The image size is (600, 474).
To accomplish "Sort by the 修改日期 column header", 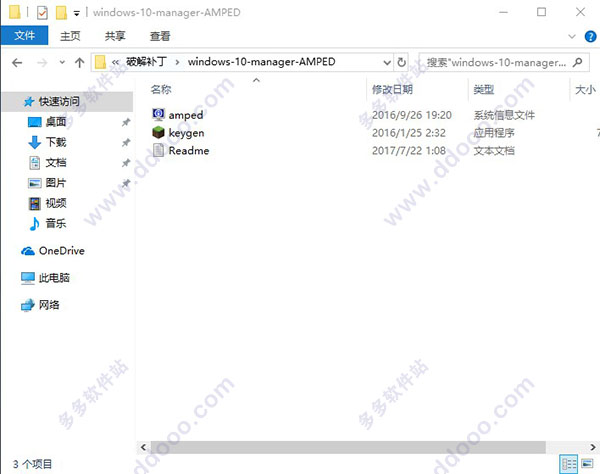I will [392, 90].
